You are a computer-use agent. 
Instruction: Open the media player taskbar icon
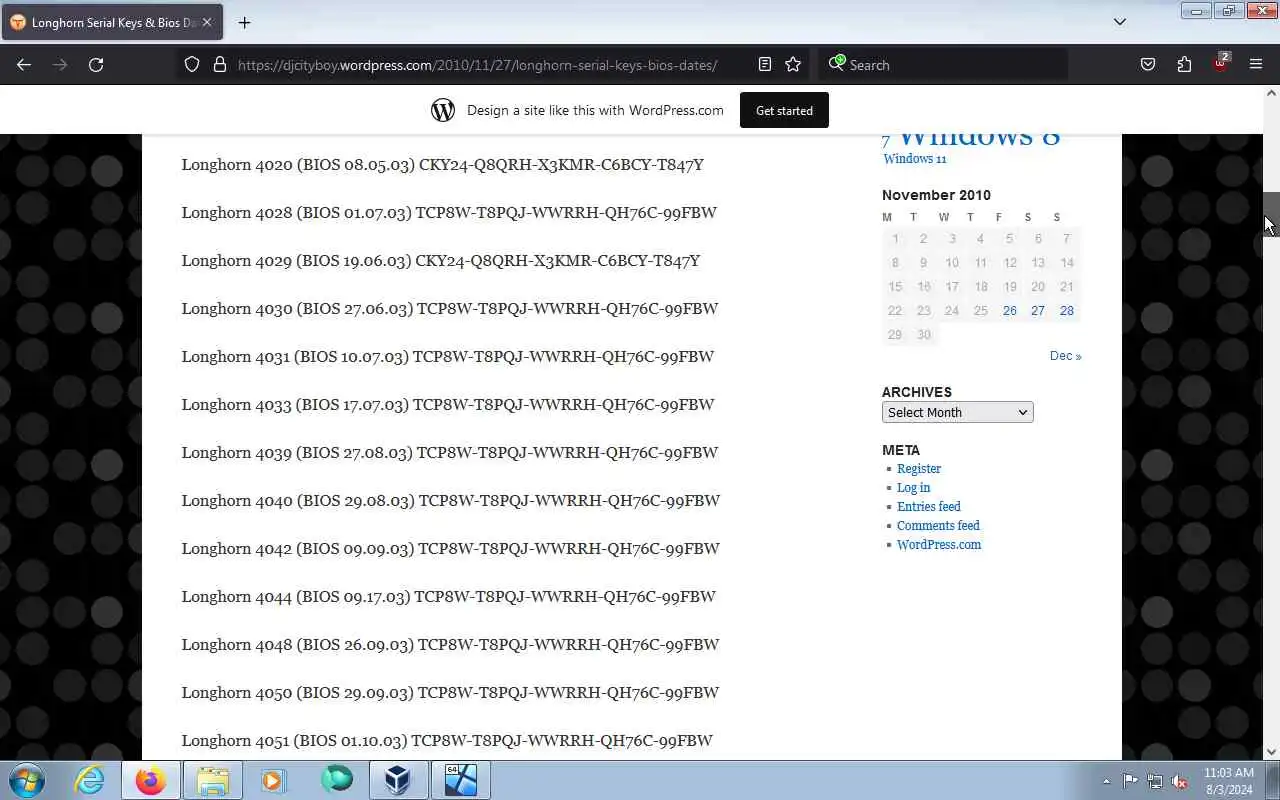274,780
